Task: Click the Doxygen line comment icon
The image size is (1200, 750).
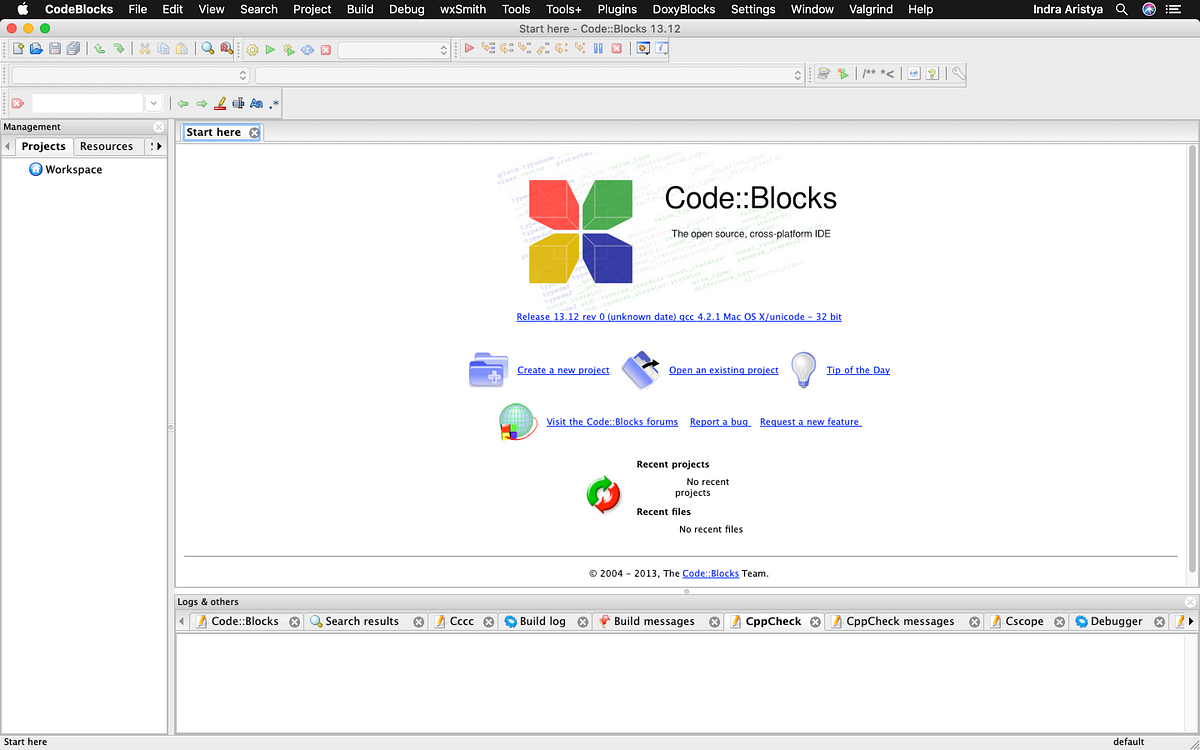Action: (888, 74)
